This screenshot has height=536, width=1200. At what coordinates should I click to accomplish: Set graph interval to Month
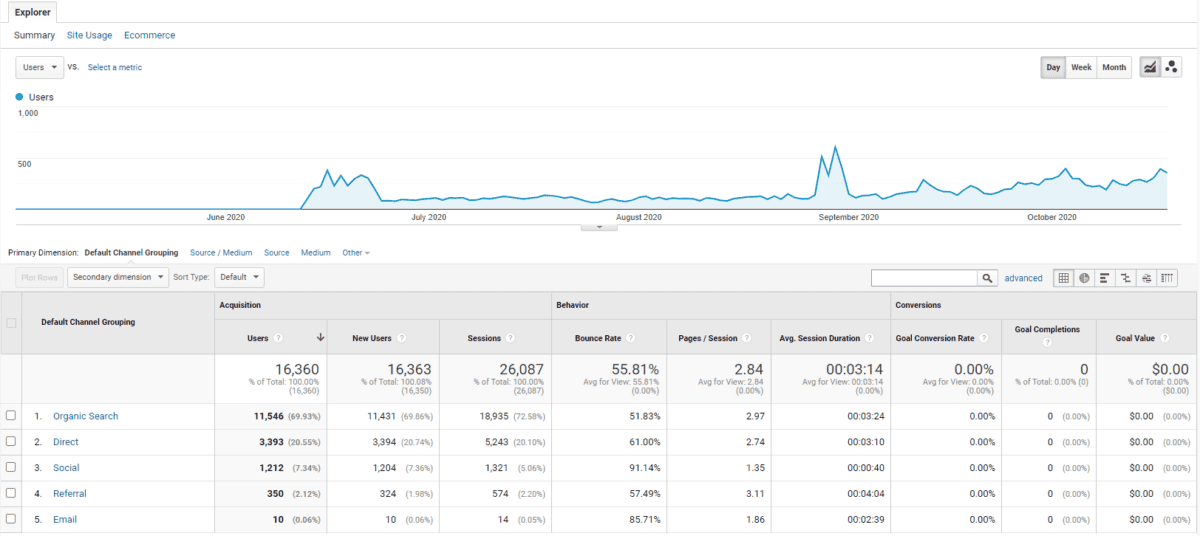pos(1113,68)
